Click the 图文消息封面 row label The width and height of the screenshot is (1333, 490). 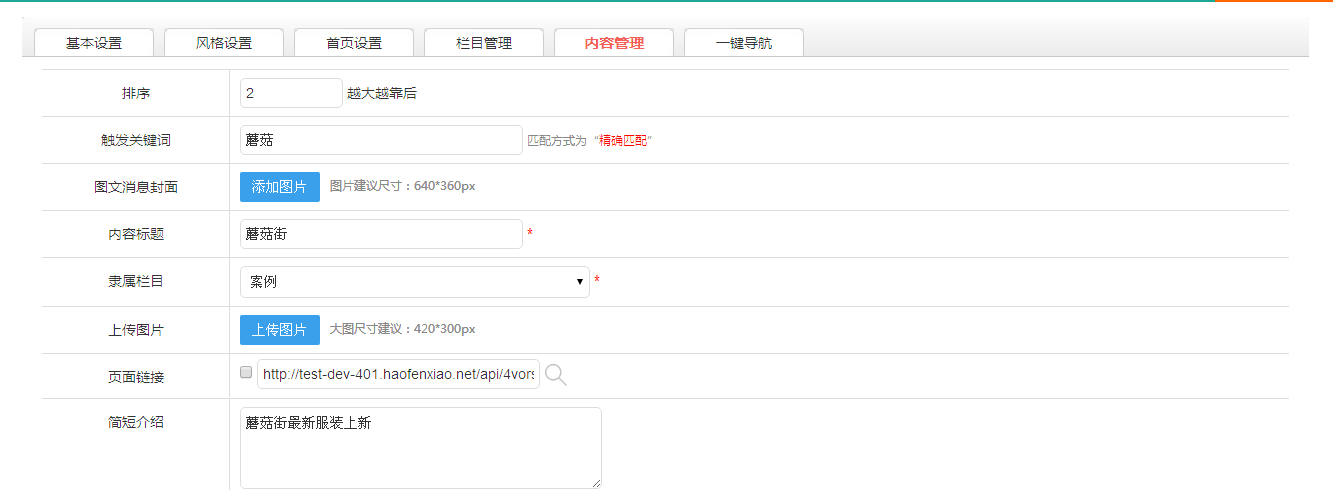point(136,187)
